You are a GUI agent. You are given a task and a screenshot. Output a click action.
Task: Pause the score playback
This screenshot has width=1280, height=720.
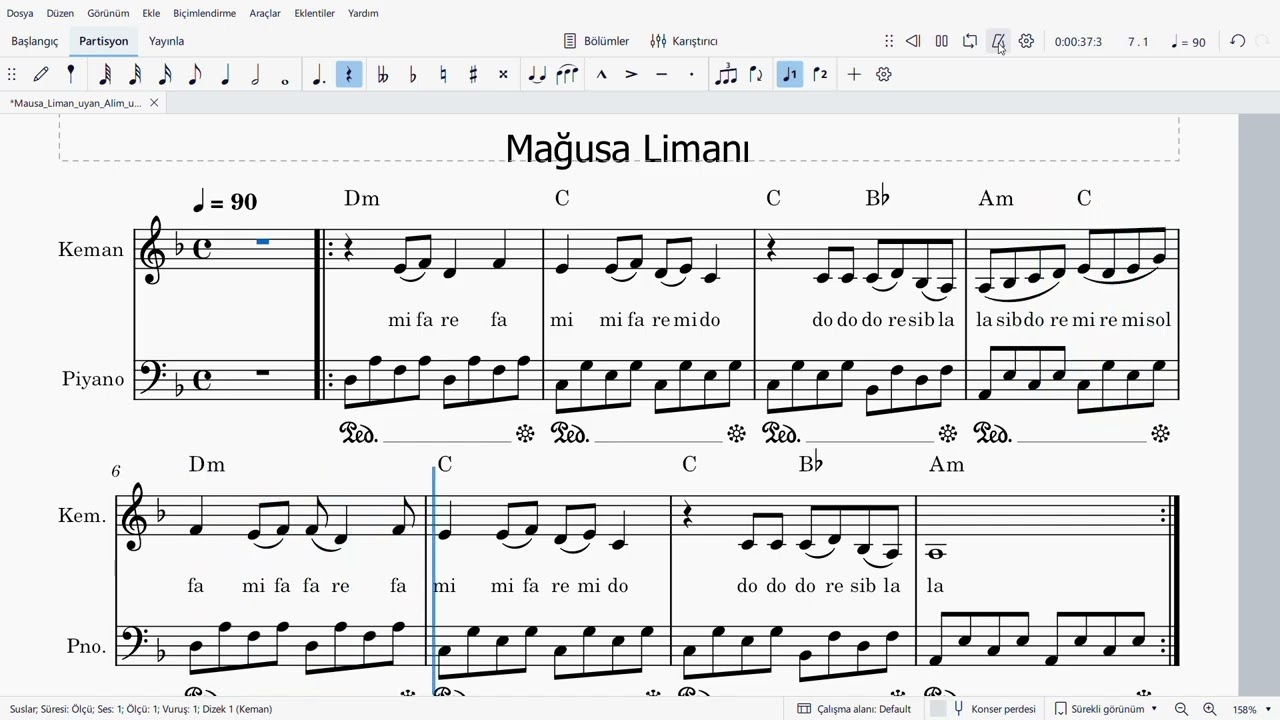(x=941, y=41)
